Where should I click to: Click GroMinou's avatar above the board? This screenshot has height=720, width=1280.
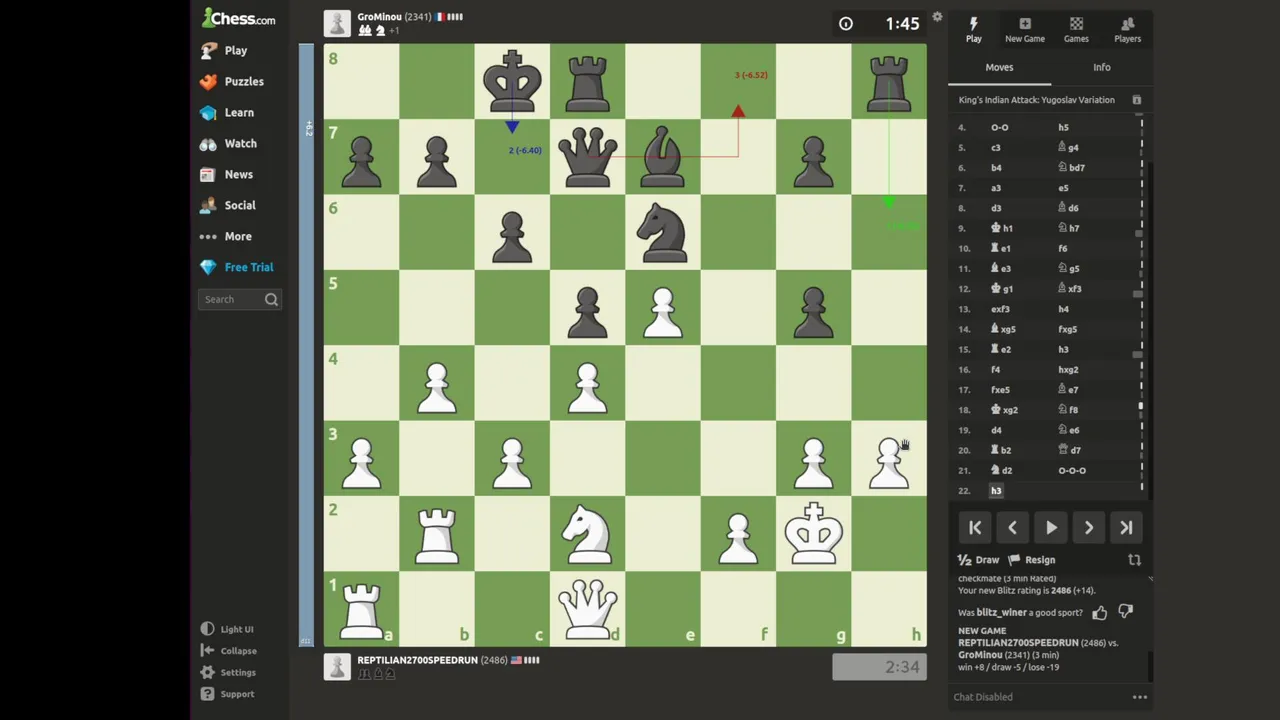pyautogui.click(x=337, y=23)
